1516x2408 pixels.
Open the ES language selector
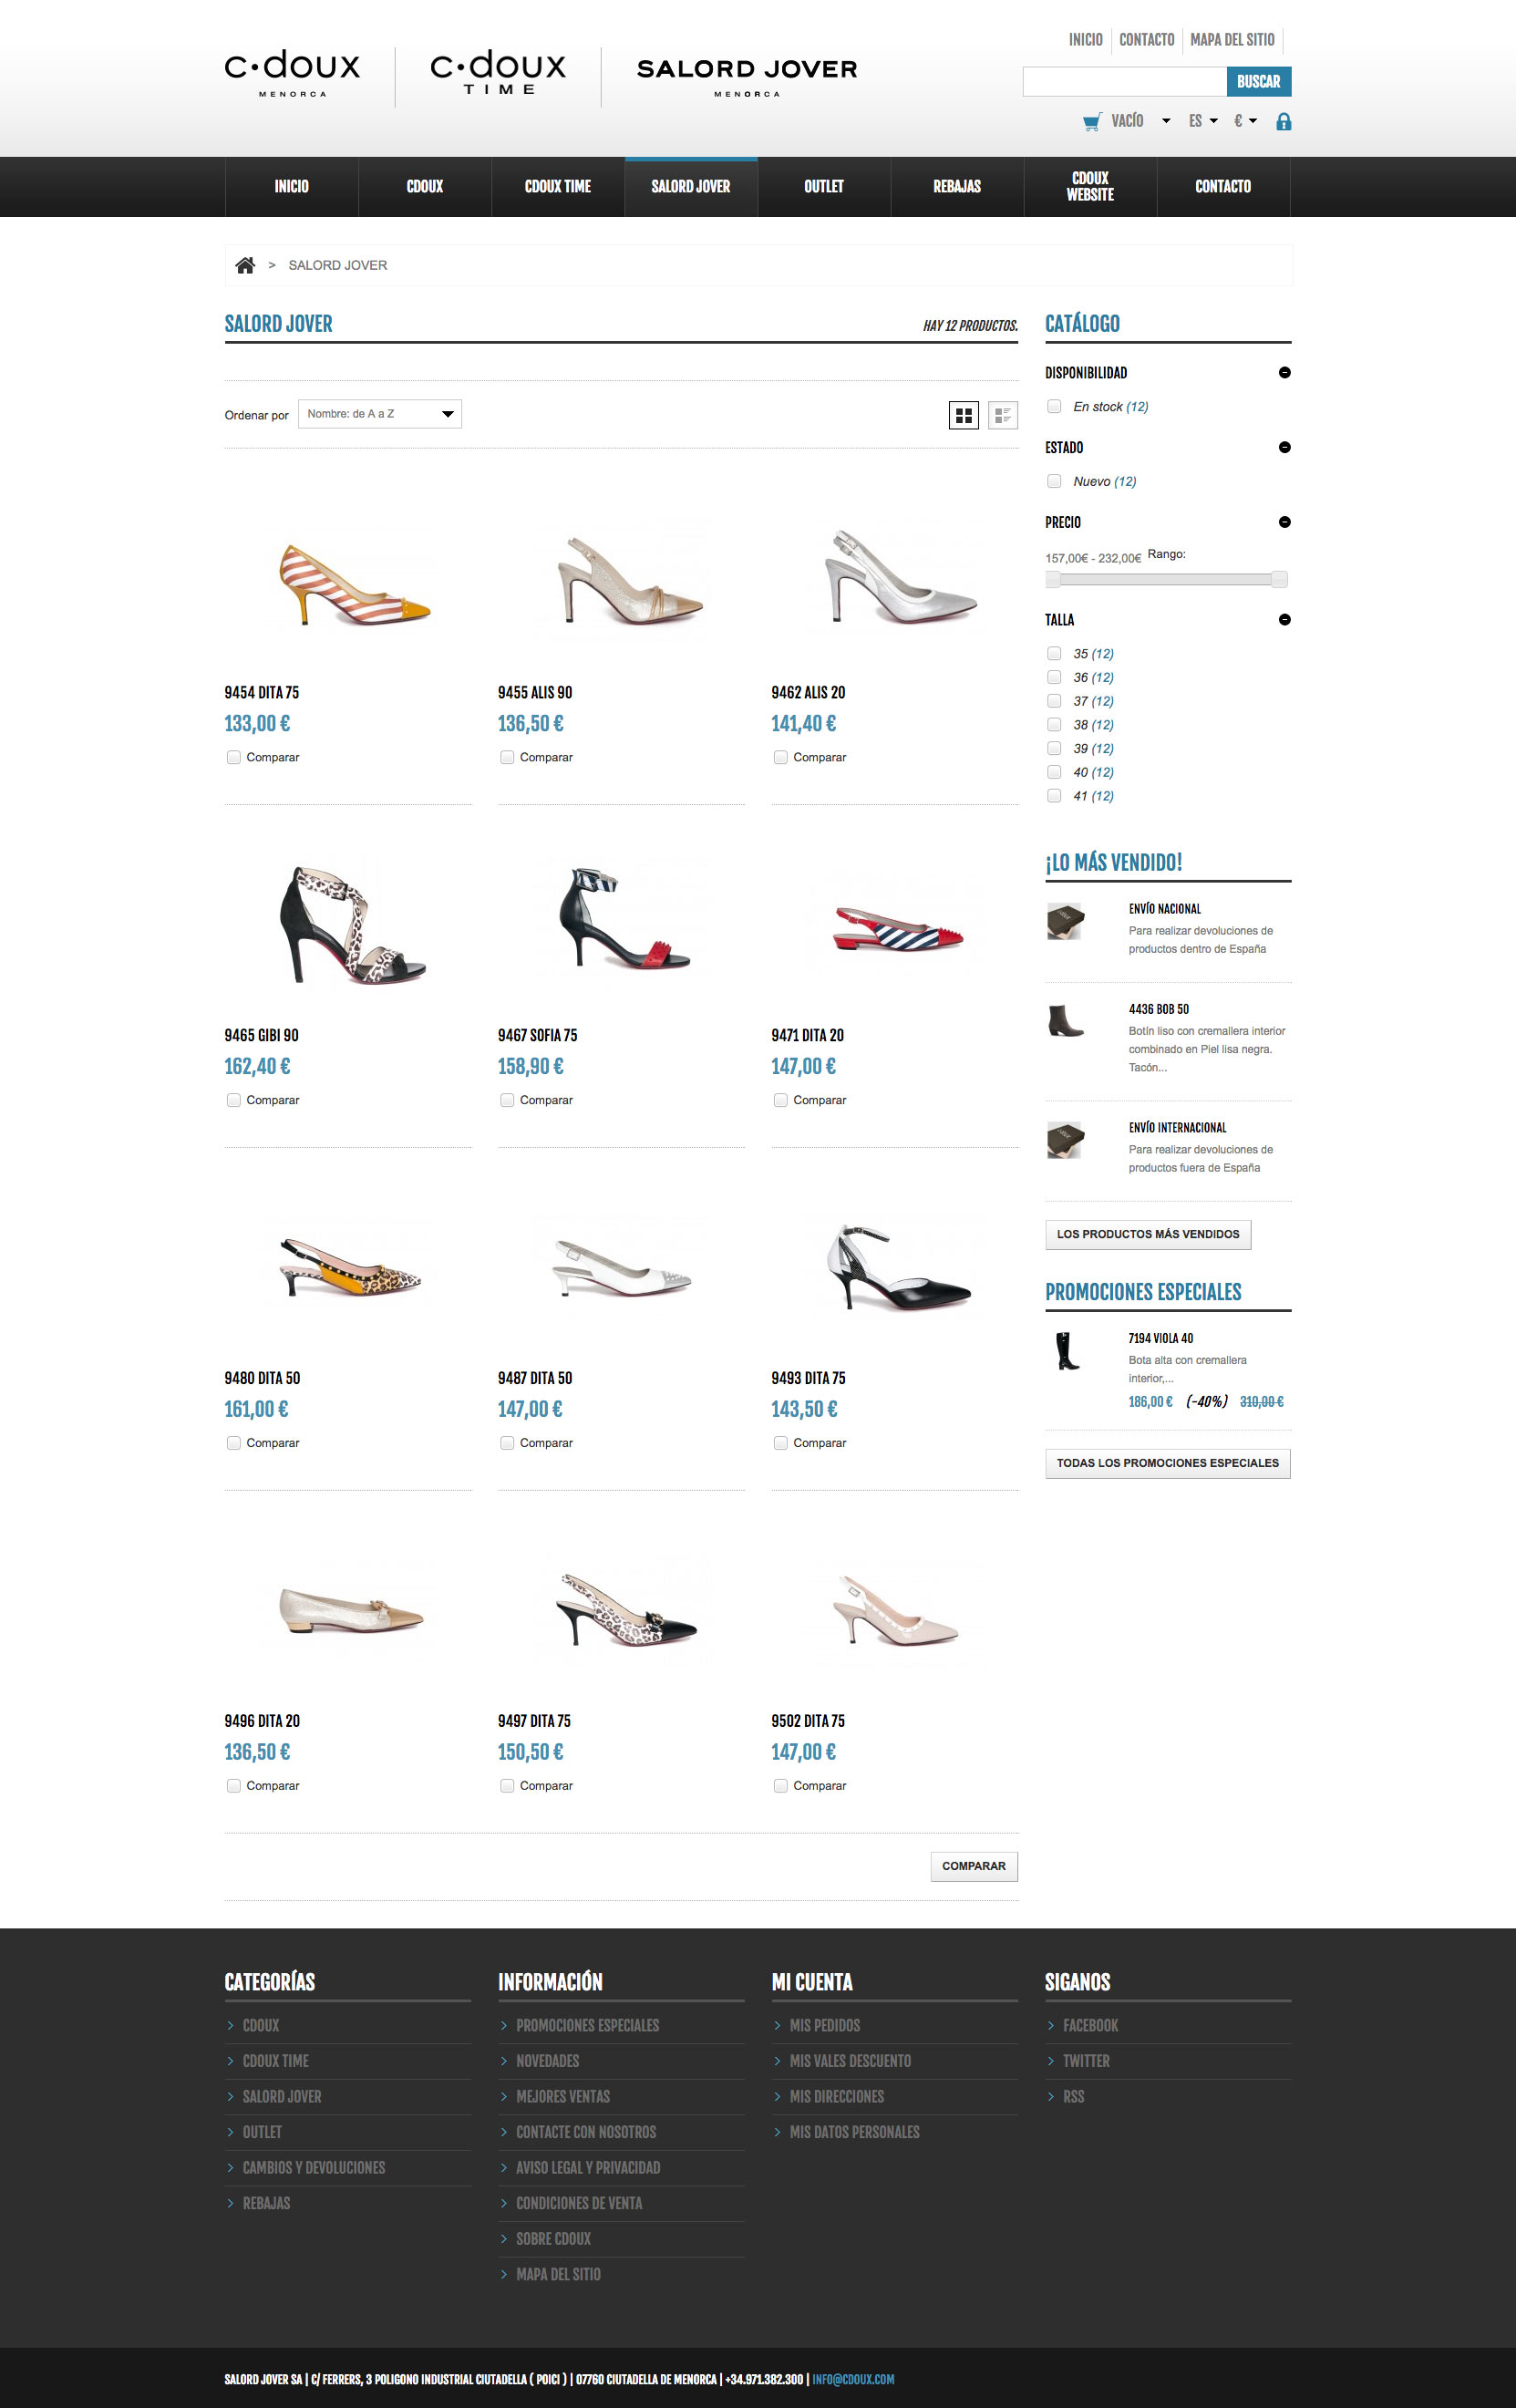[1203, 121]
